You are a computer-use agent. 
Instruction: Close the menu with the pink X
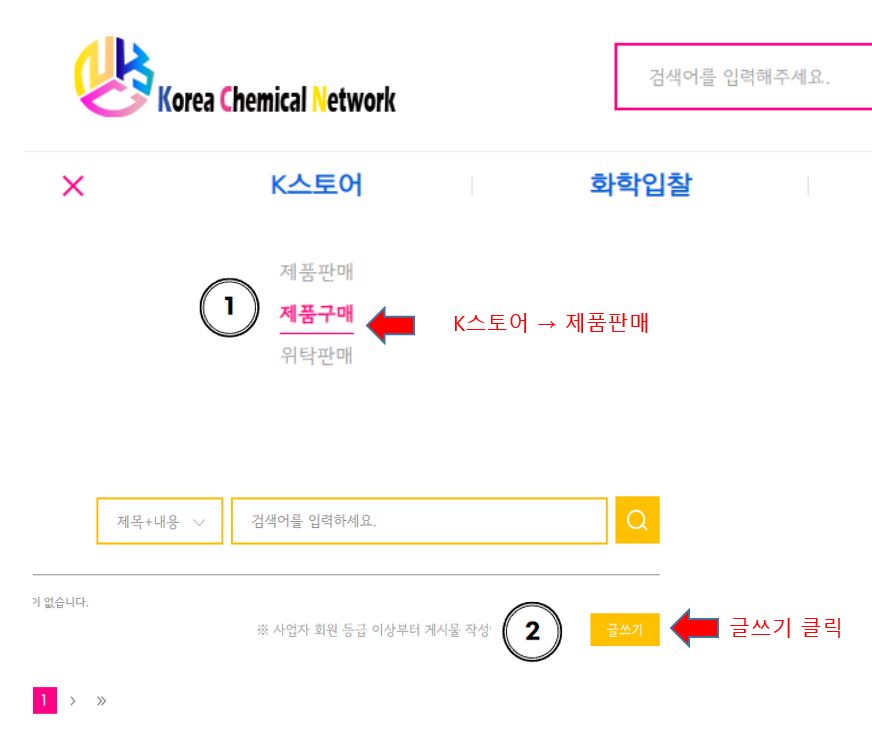tap(73, 186)
